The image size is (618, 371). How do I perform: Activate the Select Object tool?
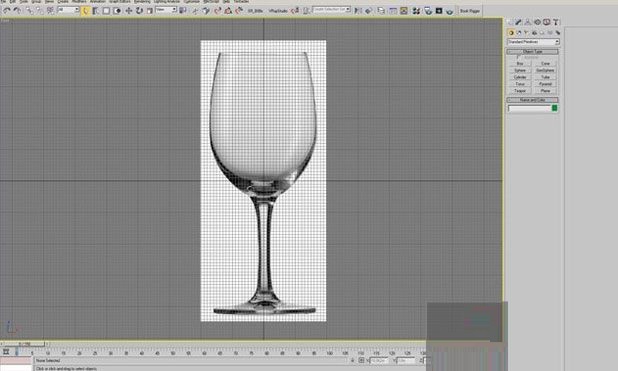pos(86,11)
